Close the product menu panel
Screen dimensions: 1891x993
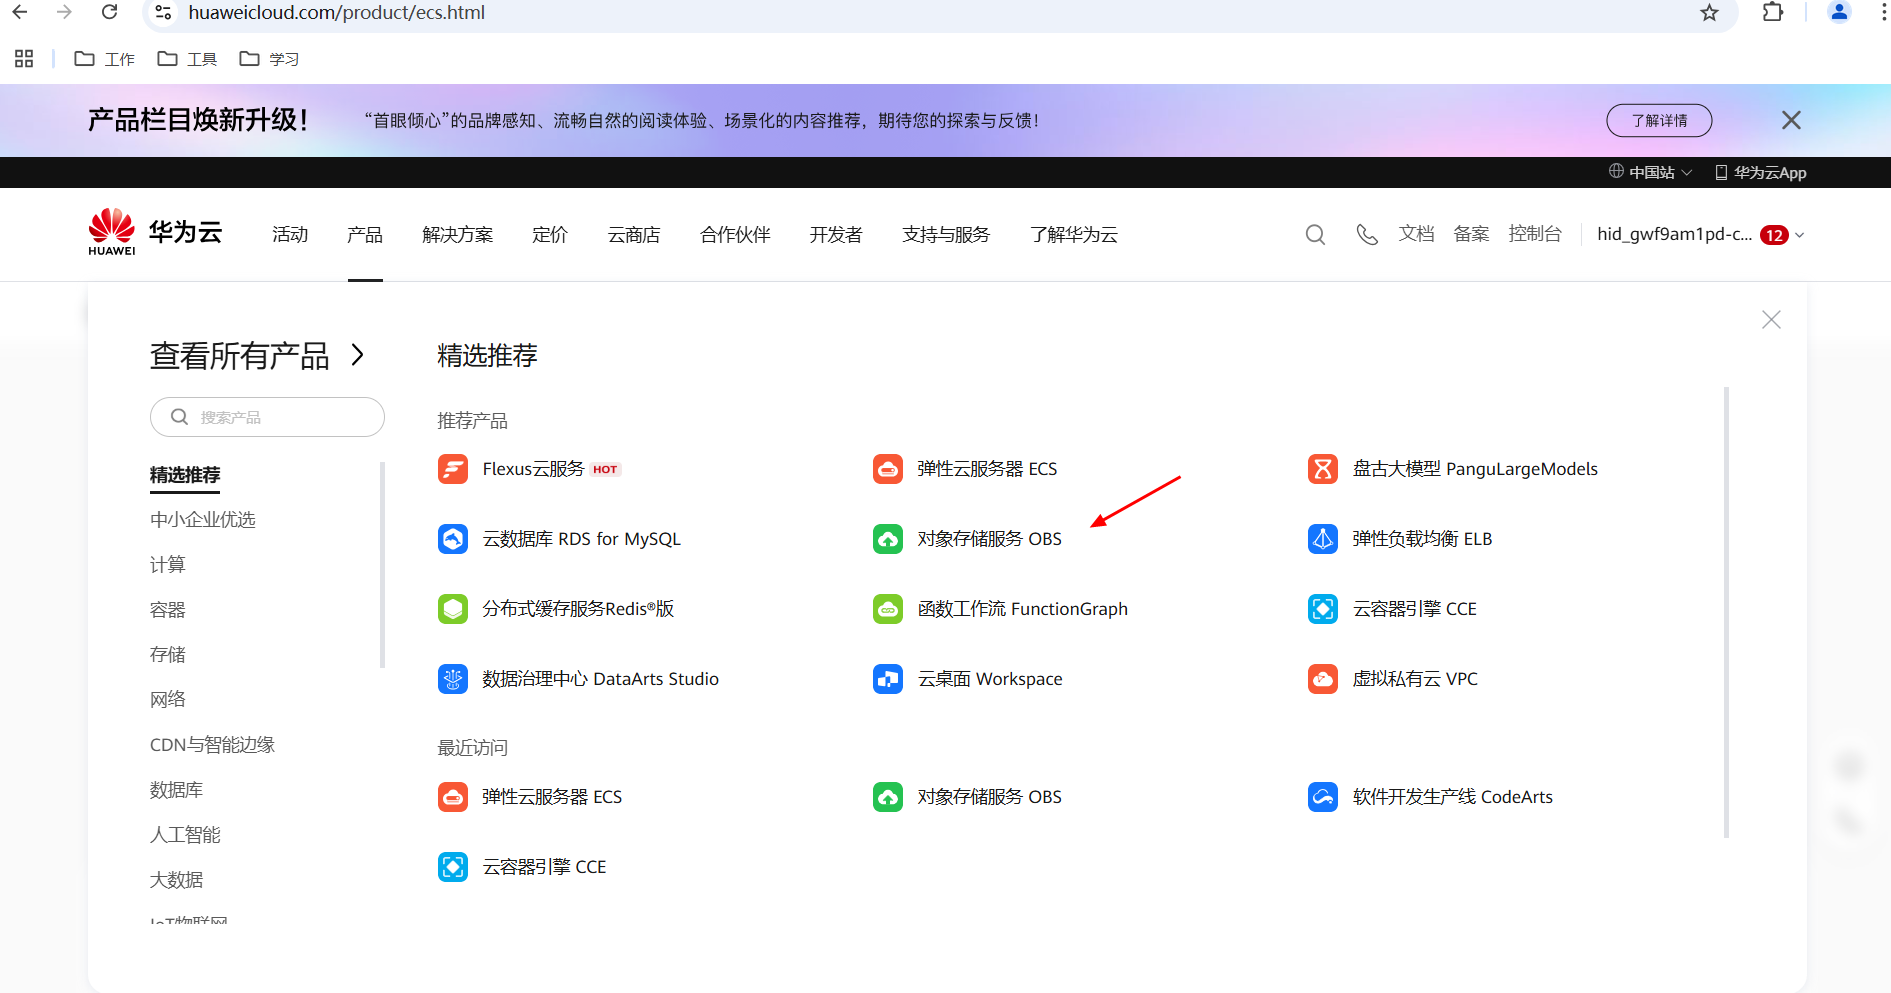click(x=1771, y=319)
